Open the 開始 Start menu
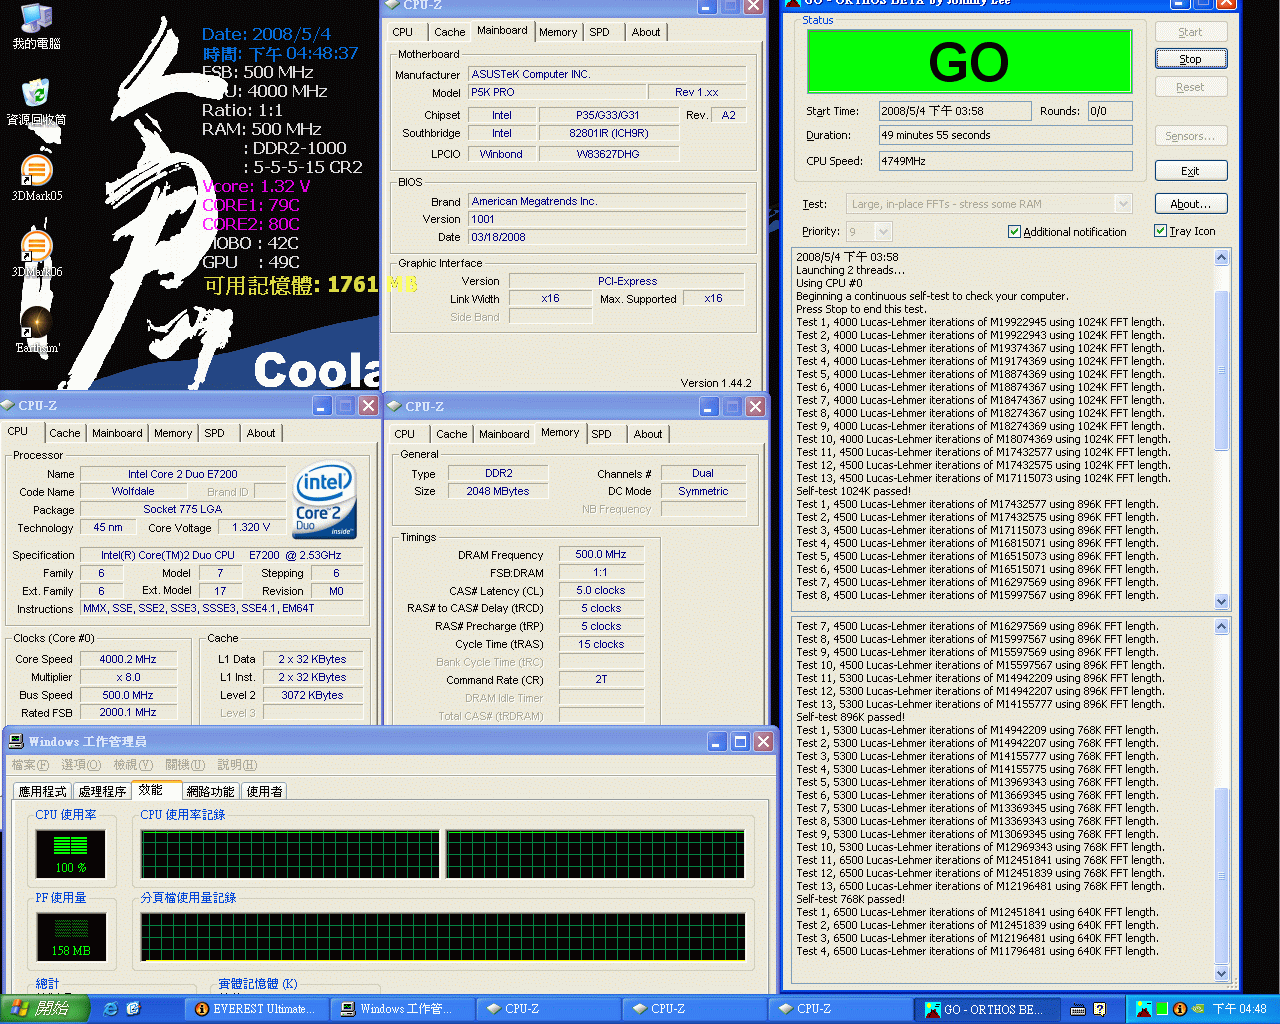Viewport: 1280px width, 1024px height. tap(45, 1009)
